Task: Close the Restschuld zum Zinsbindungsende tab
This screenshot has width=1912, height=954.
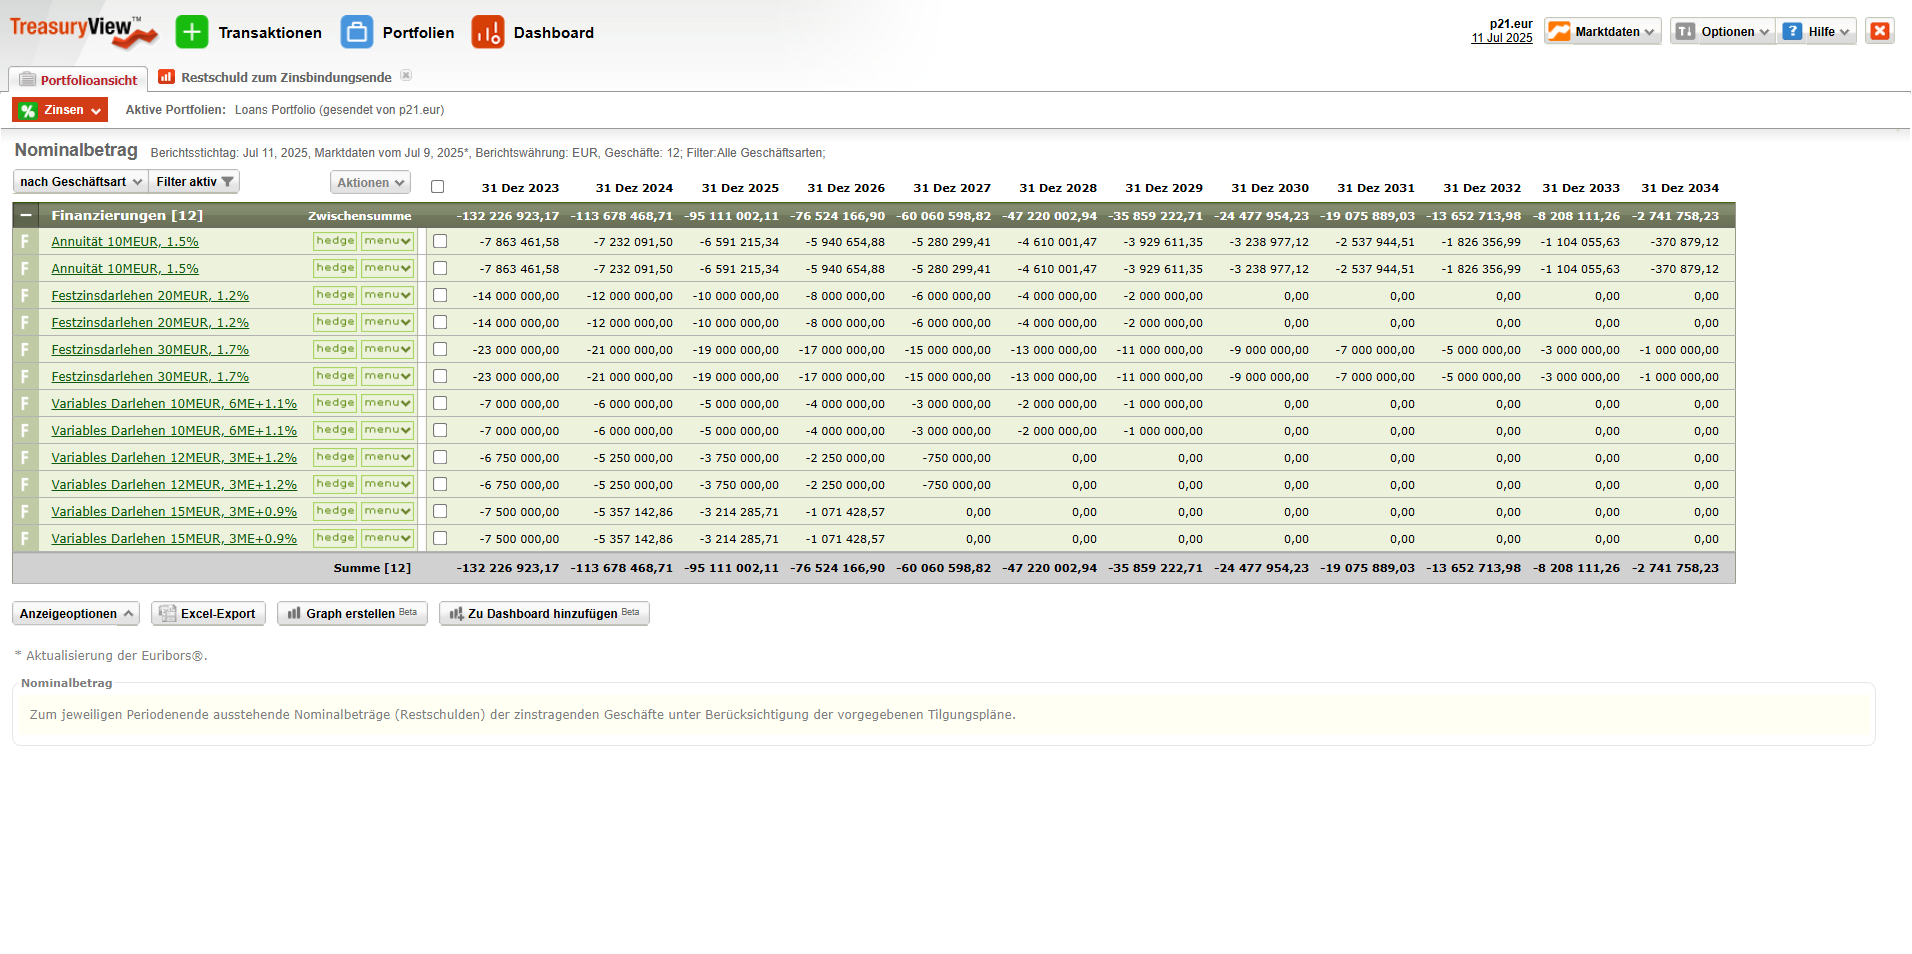Action: tap(406, 76)
